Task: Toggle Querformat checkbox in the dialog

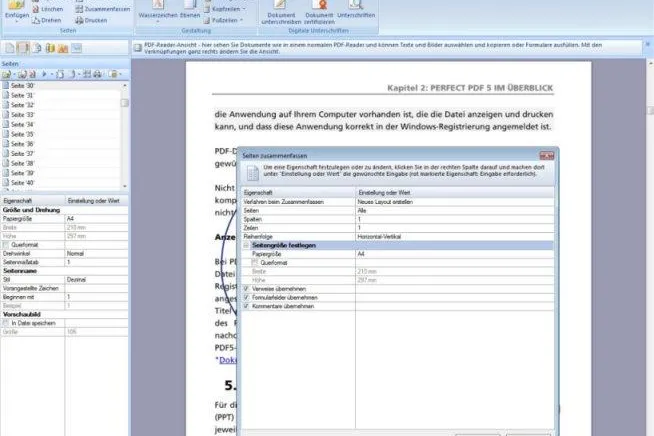Action: tap(255, 263)
